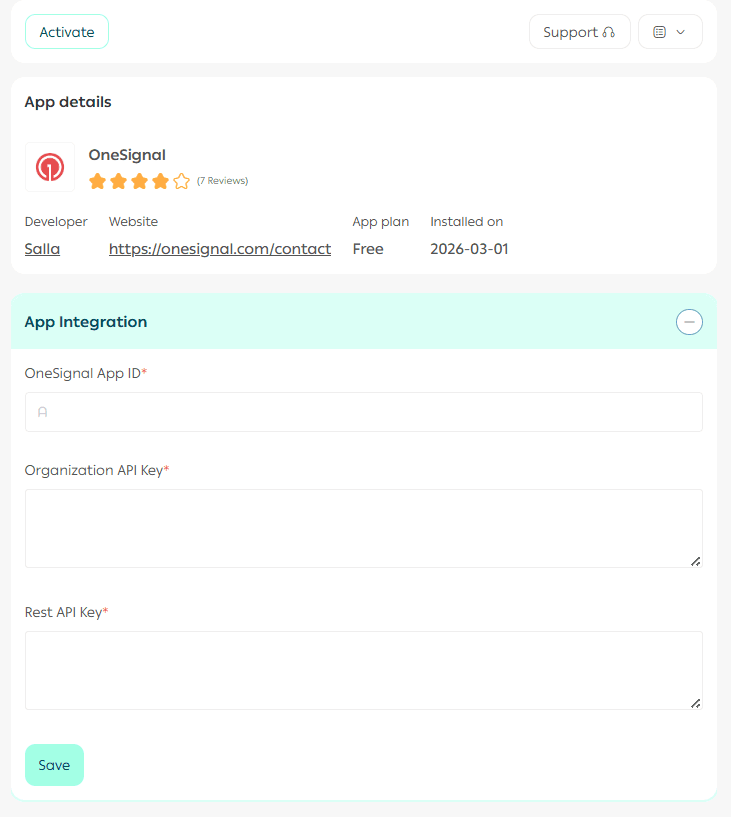Focus the OneSignal App ID field
731x817 pixels.
tap(364, 412)
